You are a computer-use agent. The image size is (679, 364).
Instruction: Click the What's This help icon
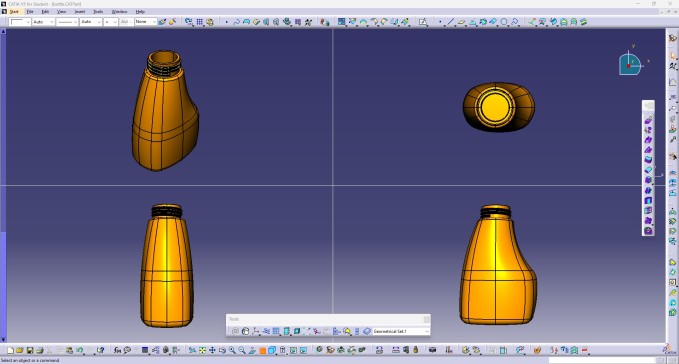coord(100,350)
